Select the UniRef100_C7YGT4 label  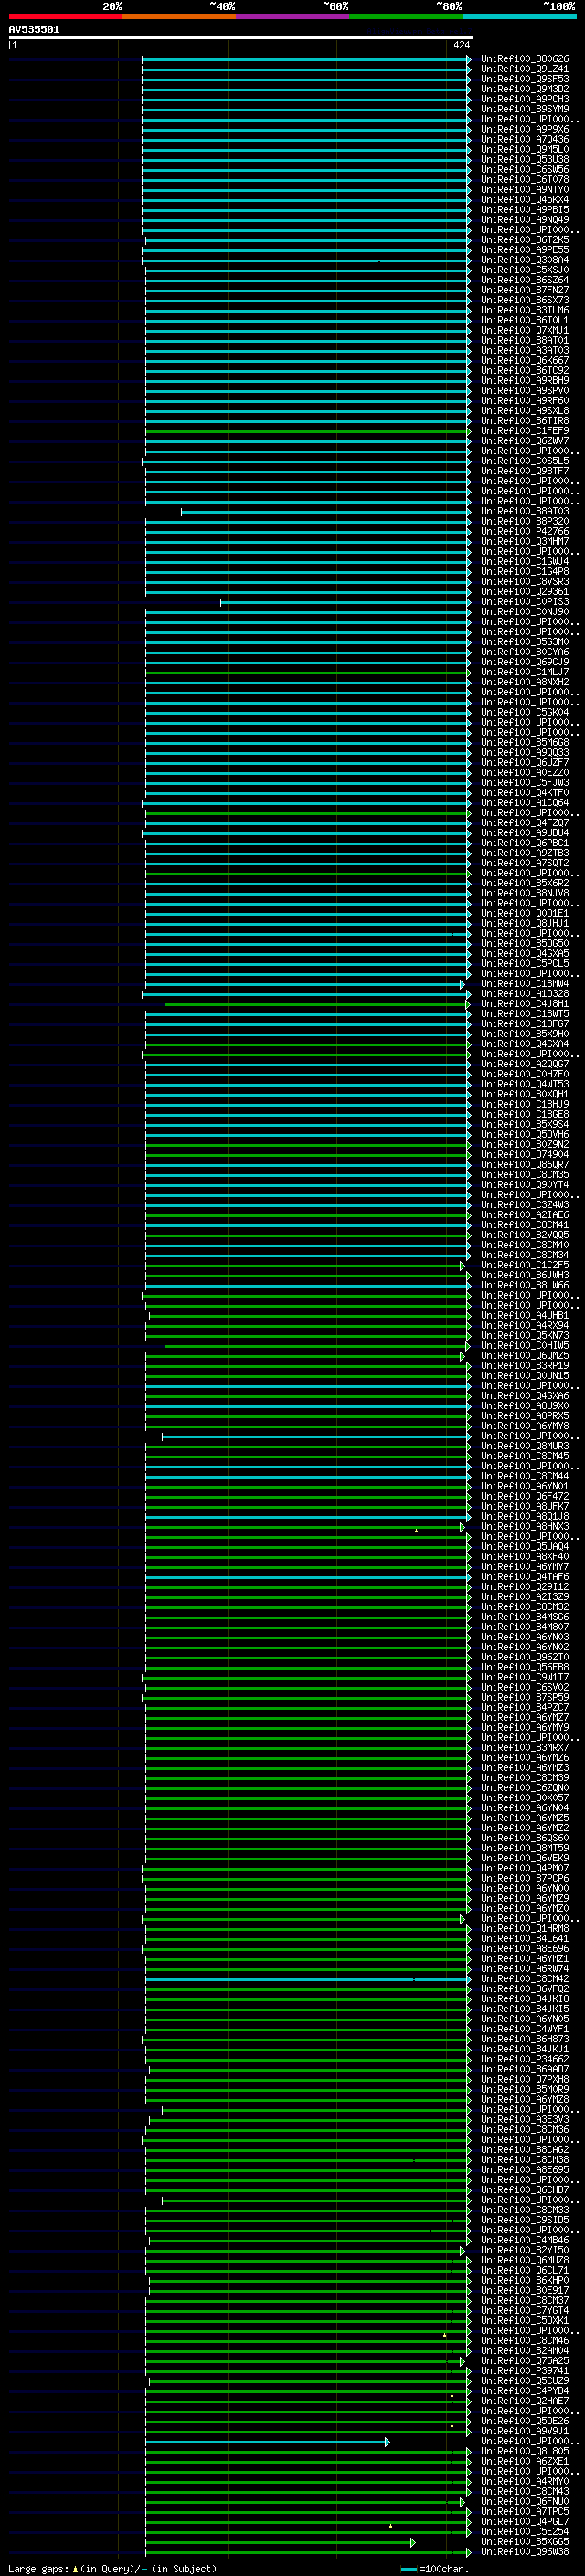point(525,2311)
